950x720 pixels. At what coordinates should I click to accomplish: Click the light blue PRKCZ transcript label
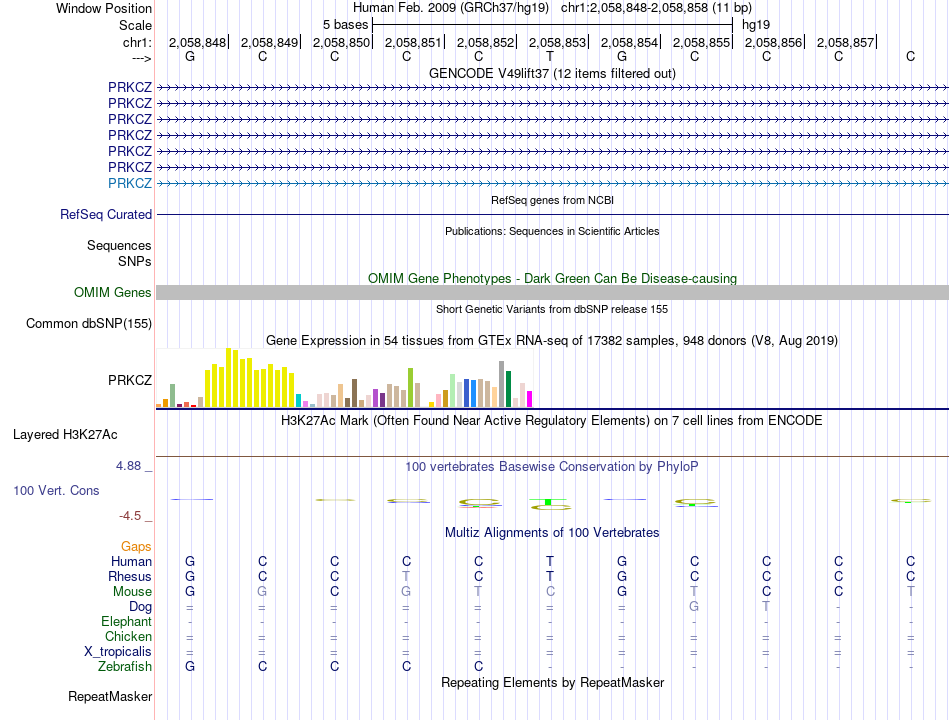(130, 183)
